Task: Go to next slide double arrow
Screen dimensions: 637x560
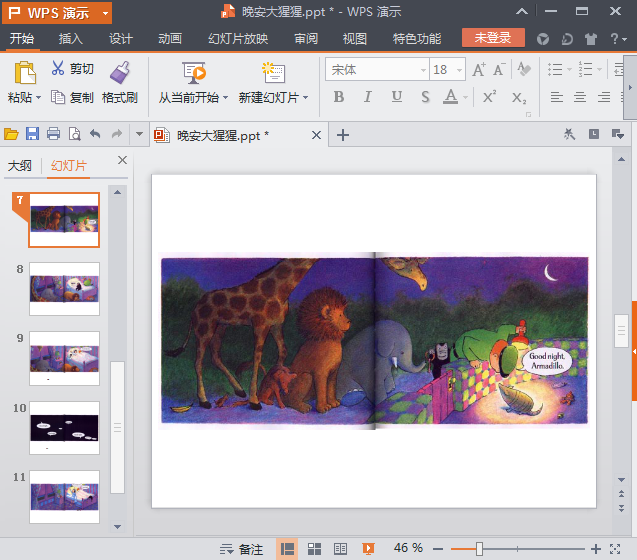Action: [x=621, y=508]
